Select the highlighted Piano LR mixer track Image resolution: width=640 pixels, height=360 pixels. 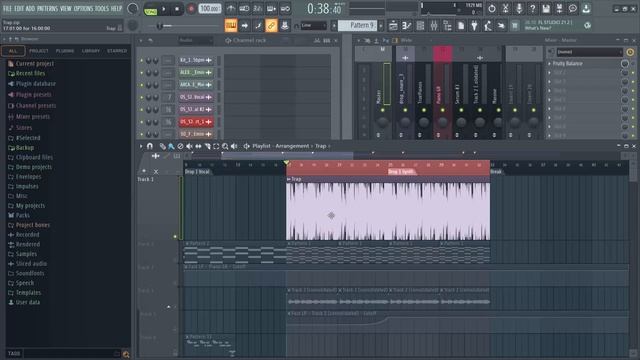click(442, 93)
